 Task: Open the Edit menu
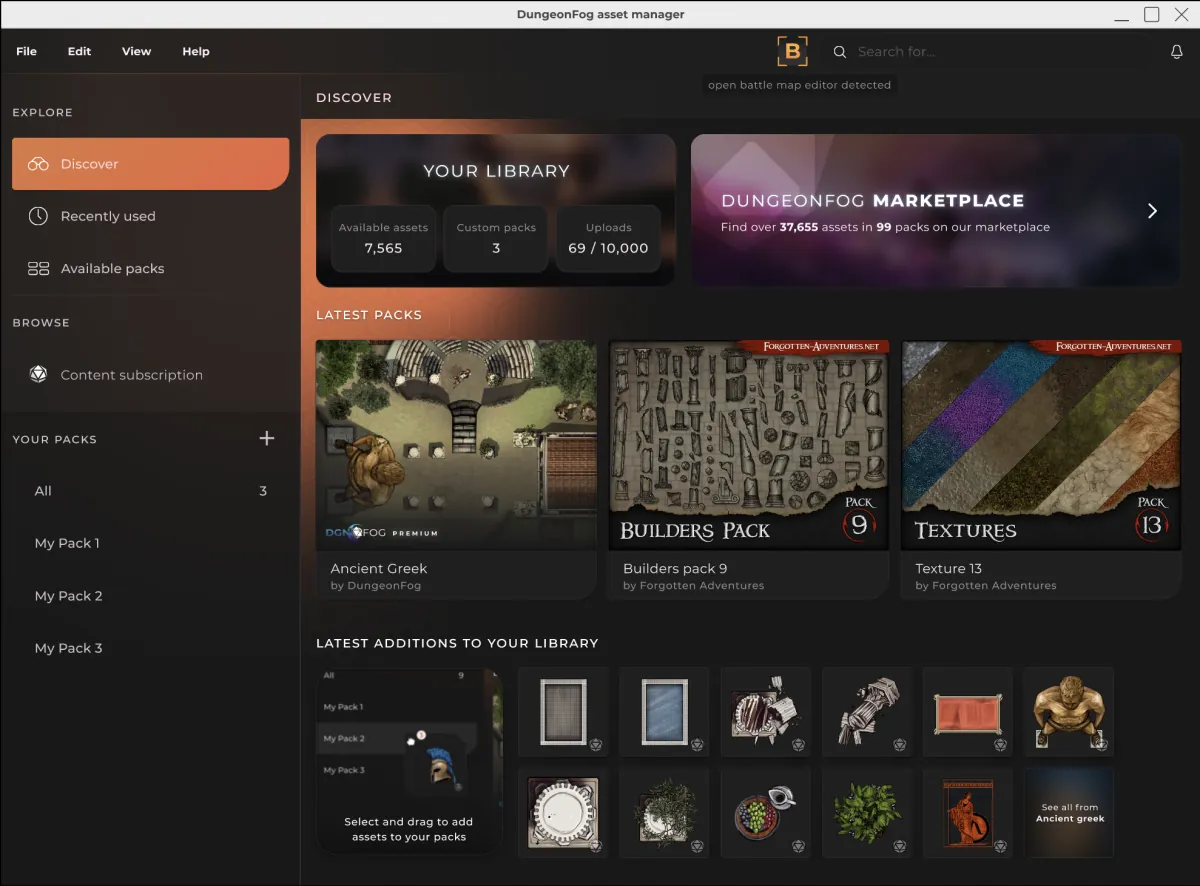pos(79,51)
